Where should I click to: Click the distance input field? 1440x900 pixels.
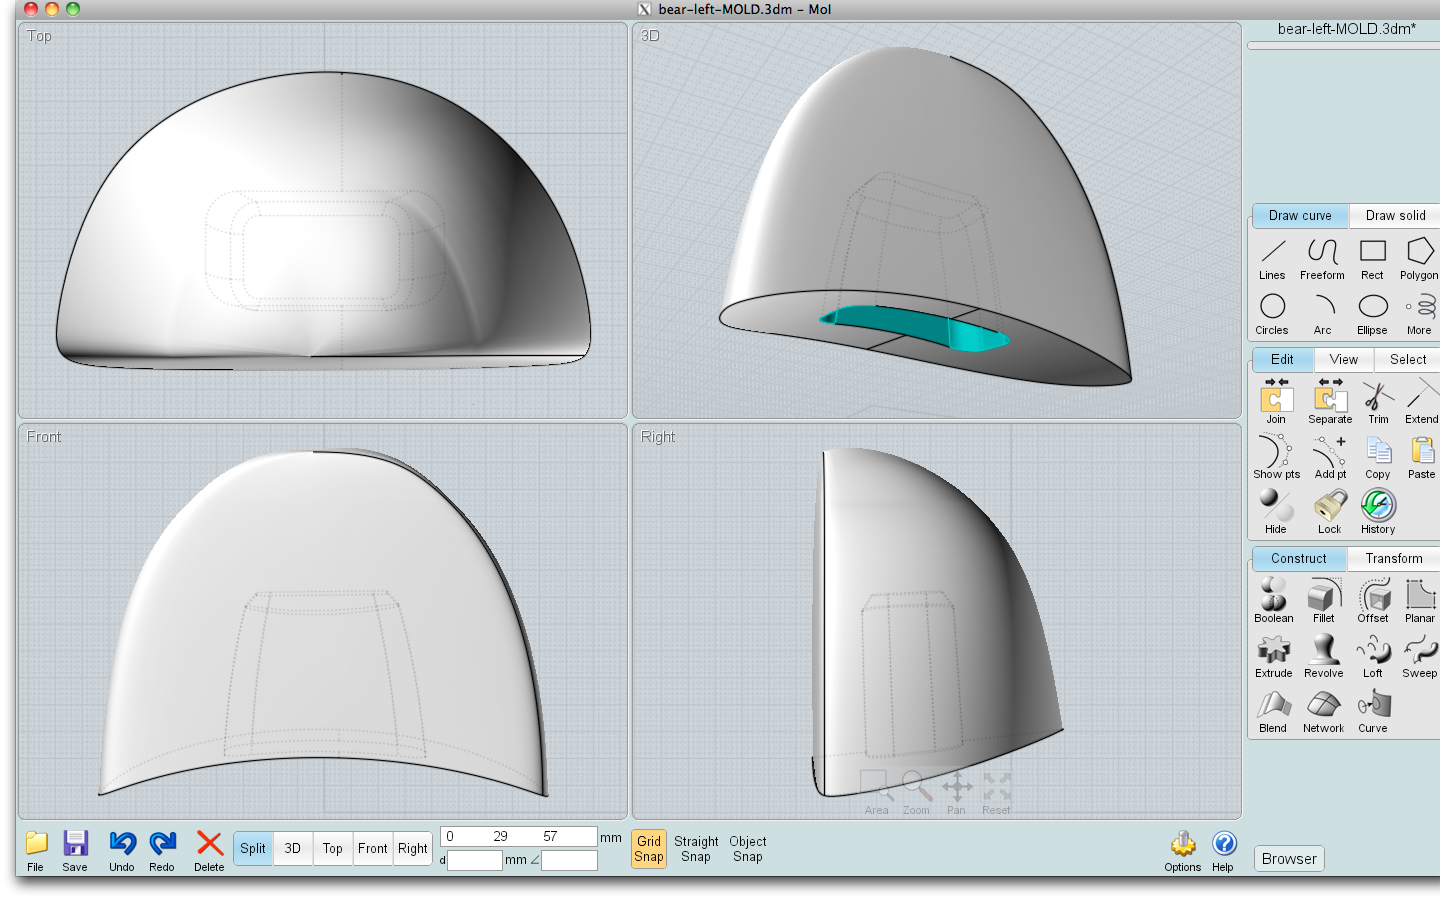(x=475, y=860)
